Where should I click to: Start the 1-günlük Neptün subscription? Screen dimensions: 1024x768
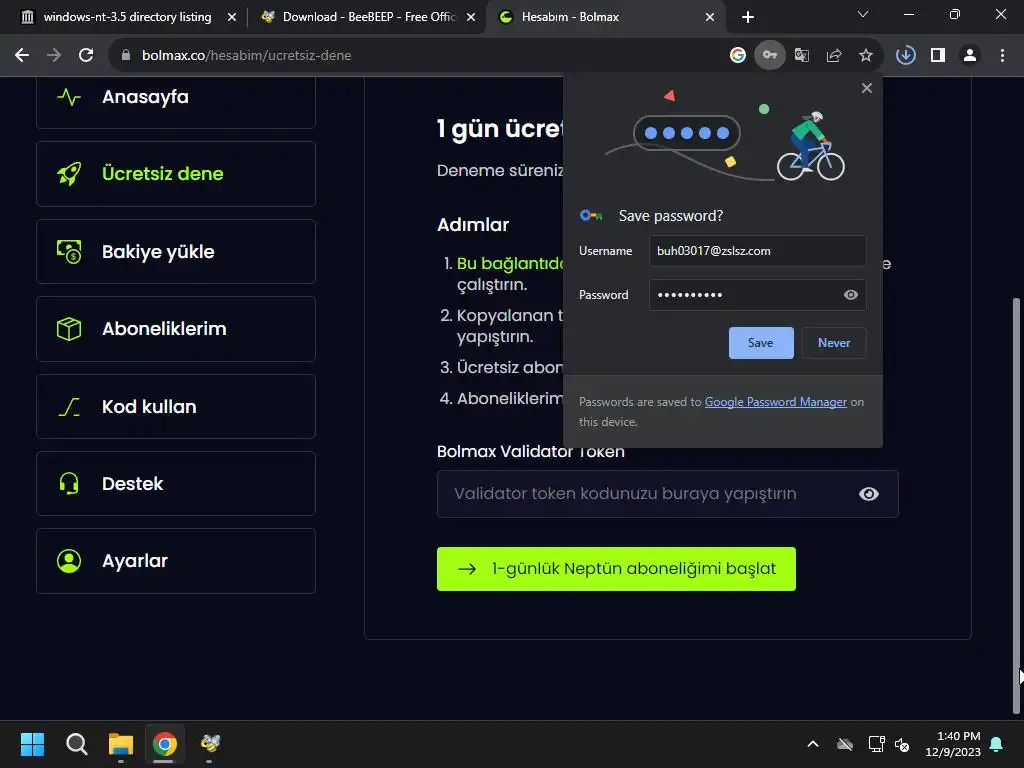pos(616,569)
